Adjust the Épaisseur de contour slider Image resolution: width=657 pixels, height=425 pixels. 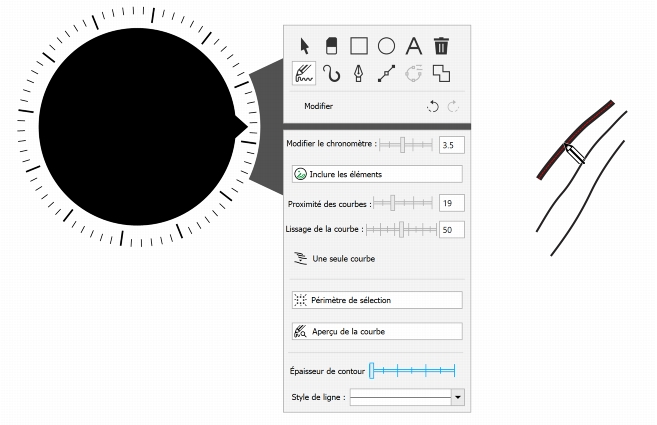click(x=412, y=372)
